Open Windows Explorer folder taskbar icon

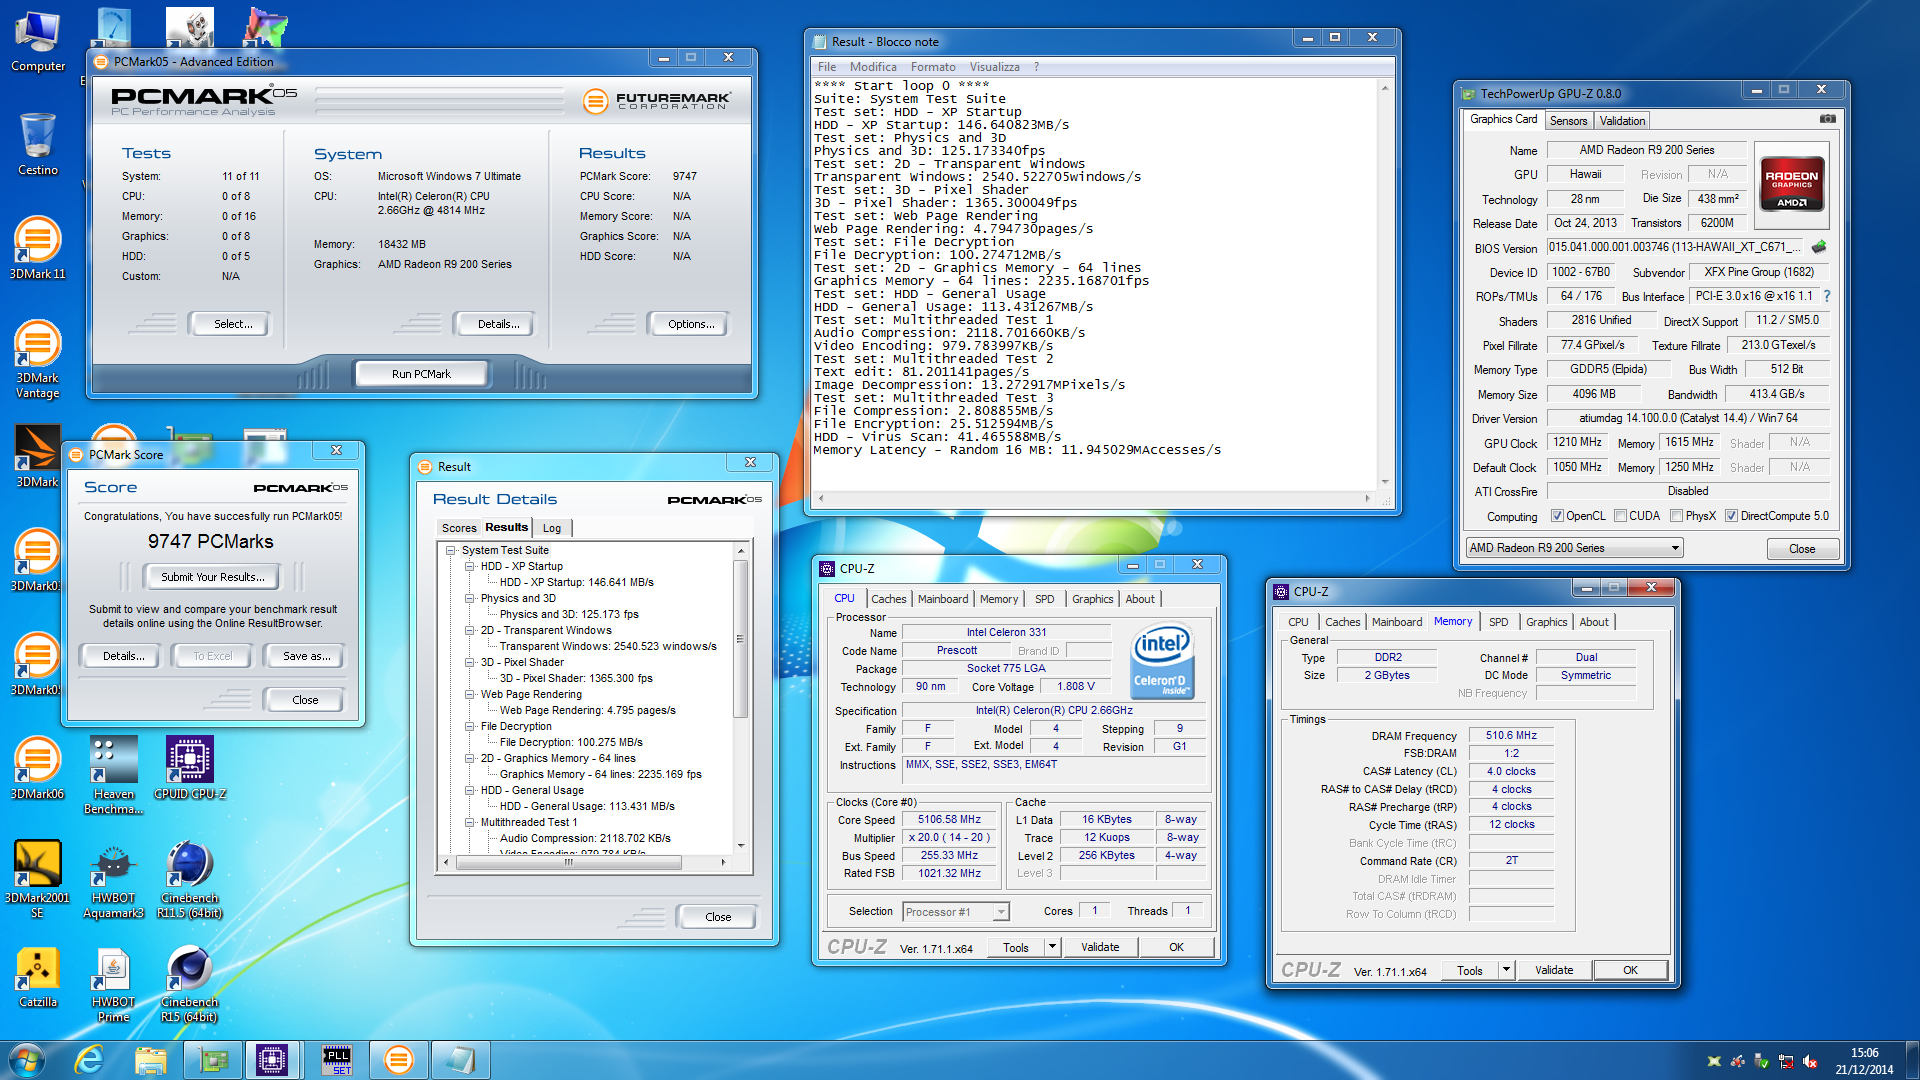click(x=150, y=1059)
